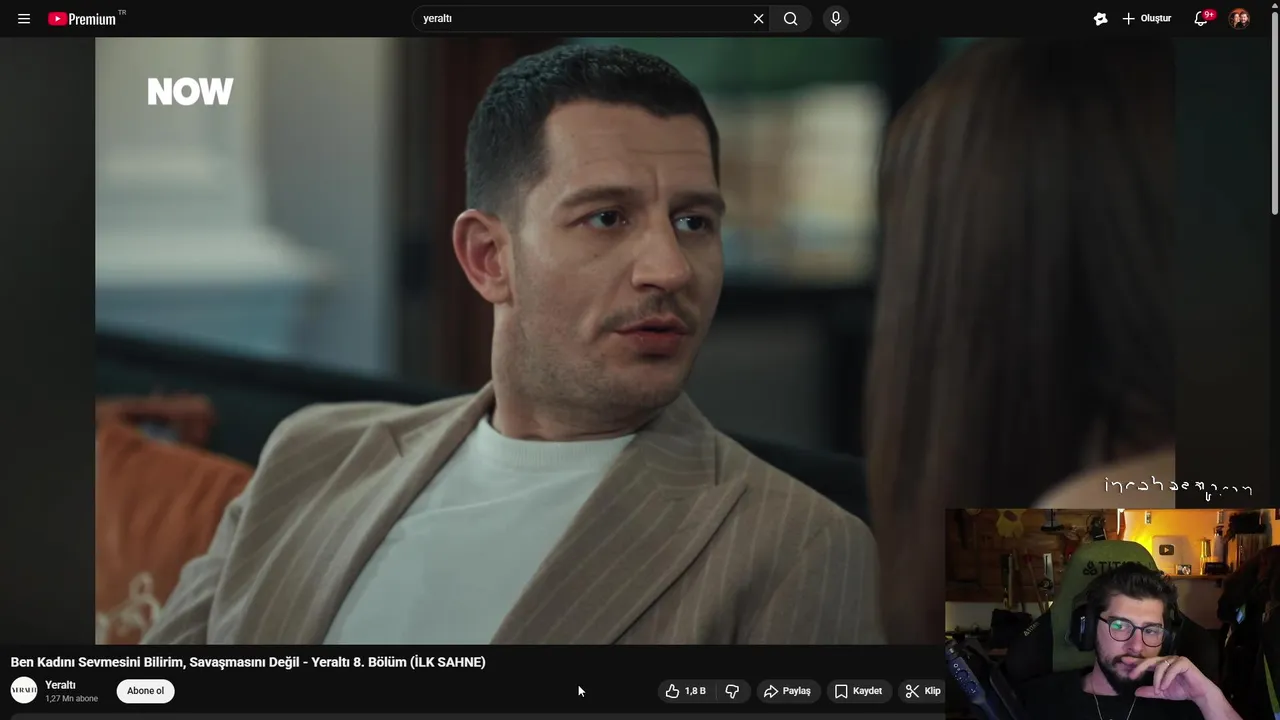Screen dimensions: 1280x720
Task: Click the icon left of Oluştur
Action: tap(1100, 19)
